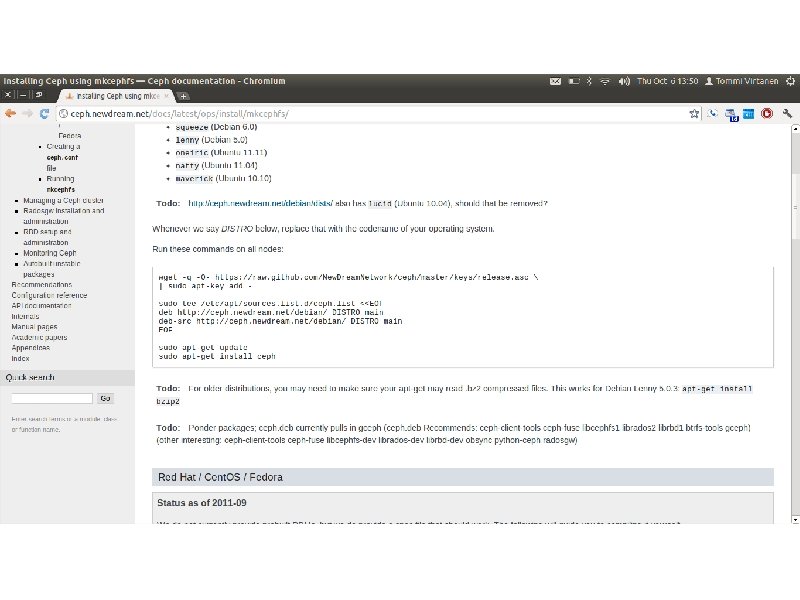Open the mail envelope indicator
Screen dimensions: 800x600
(x=555, y=81)
